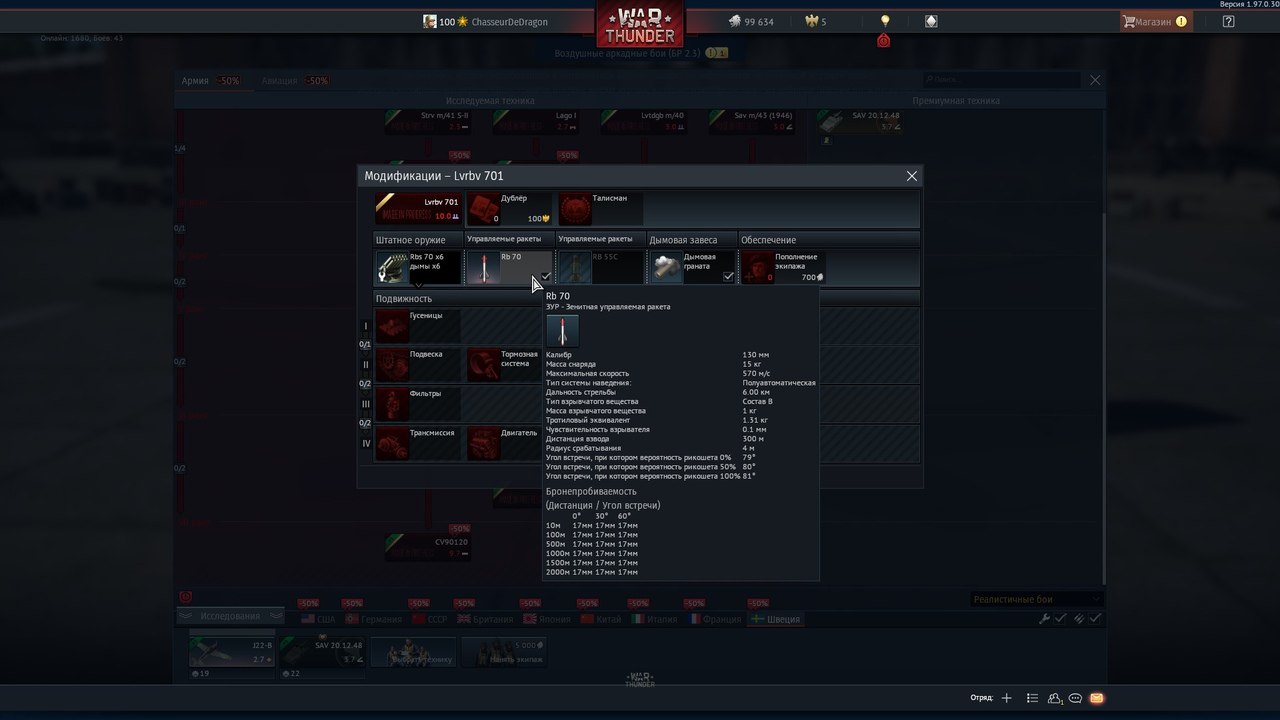1280x720 pixels.
Task: Click the War Thunder logo button
Action: tap(640, 26)
